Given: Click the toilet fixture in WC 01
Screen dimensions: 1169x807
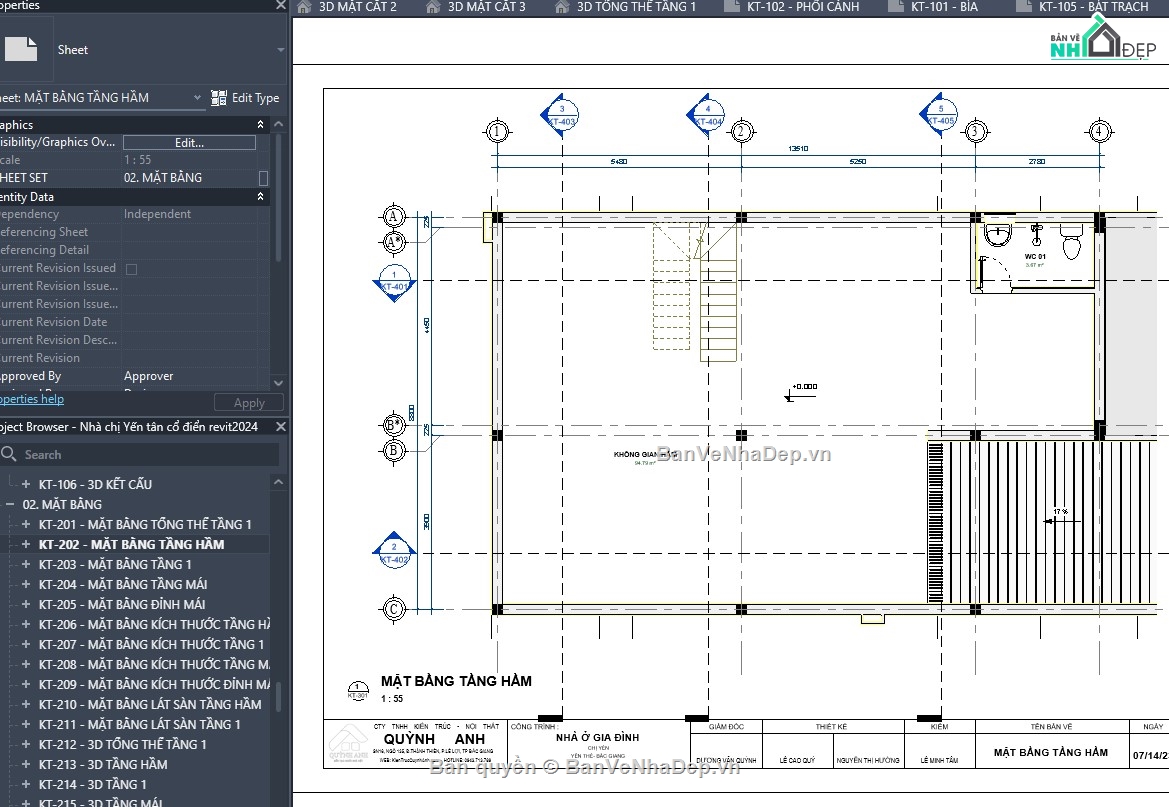Looking at the screenshot, I should pyautogui.click(x=1071, y=241).
